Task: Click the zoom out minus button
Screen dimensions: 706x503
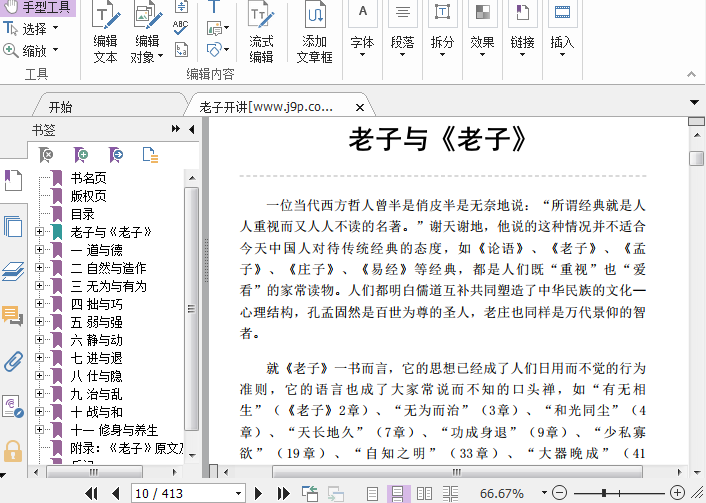Action: [x=559, y=493]
